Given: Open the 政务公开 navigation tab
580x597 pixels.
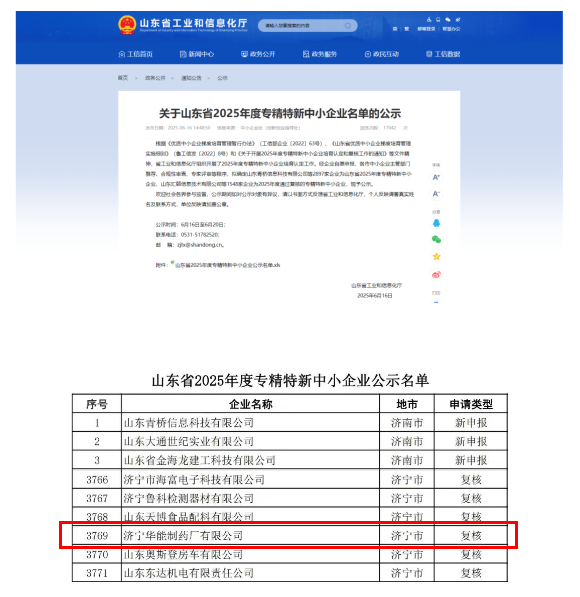Looking at the screenshot, I should [x=258, y=54].
